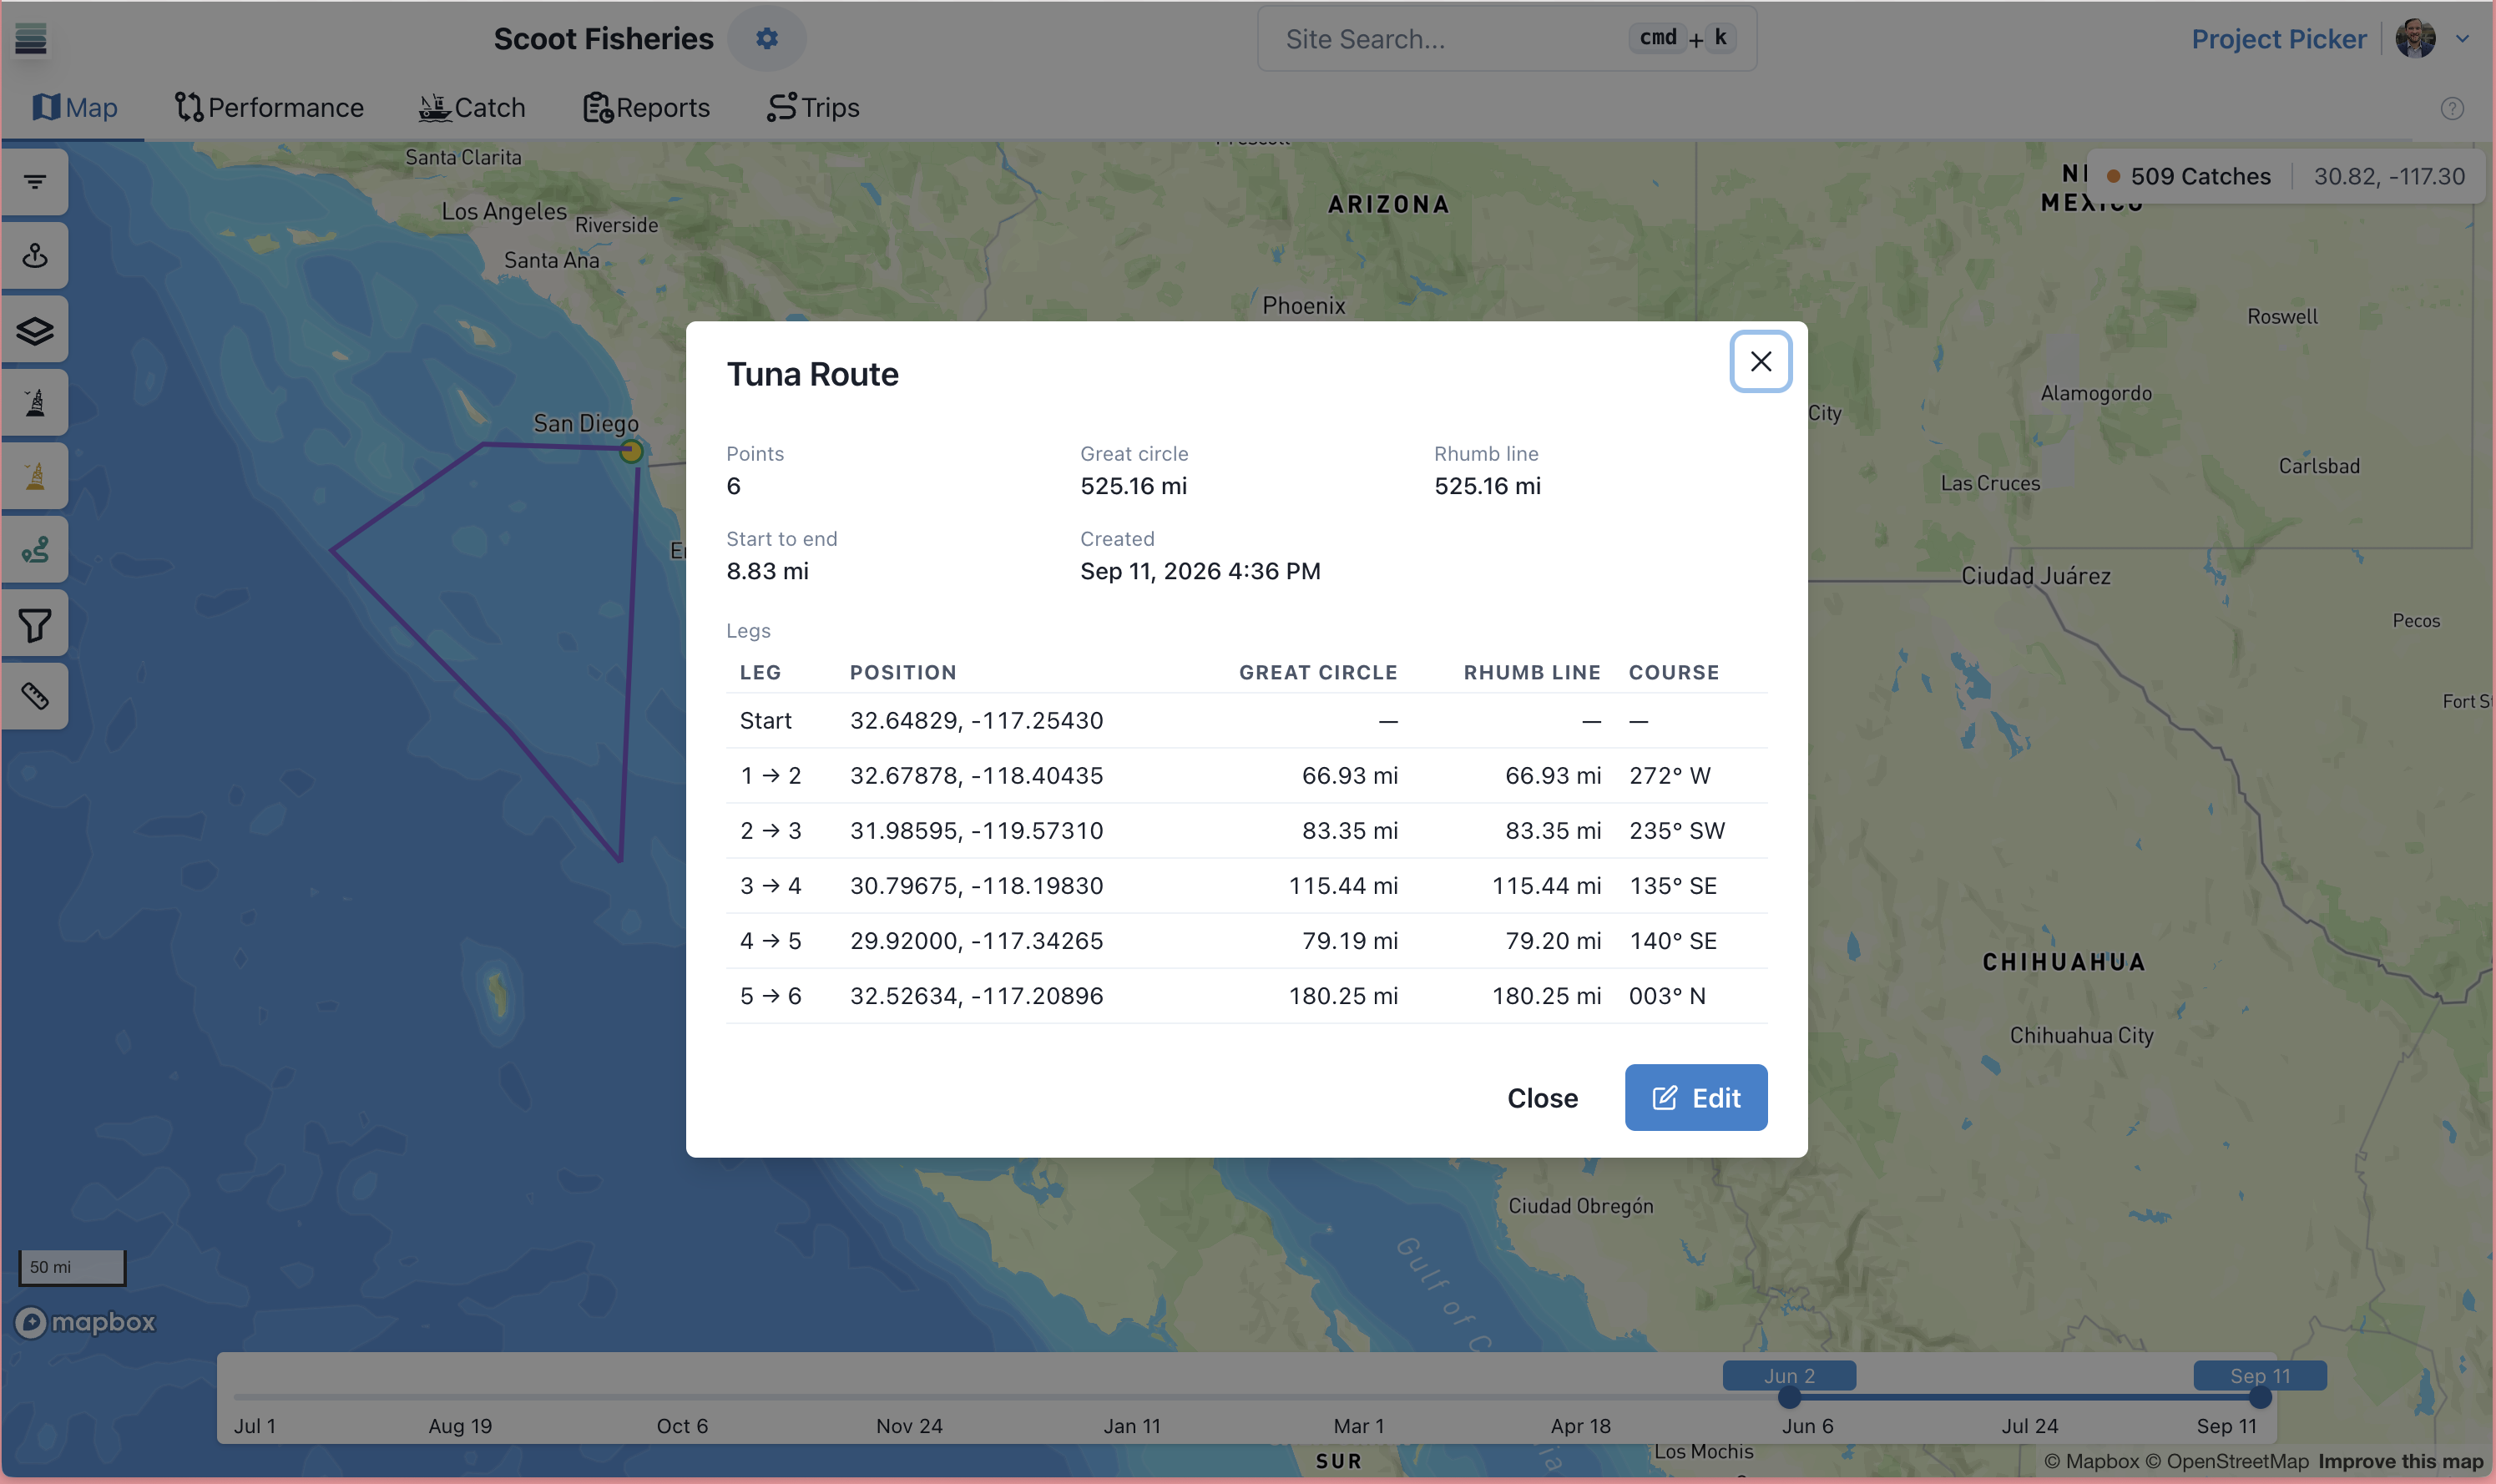Click Improve this map link
This screenshot has height=1484, width=2496.
(2400, 1461)
